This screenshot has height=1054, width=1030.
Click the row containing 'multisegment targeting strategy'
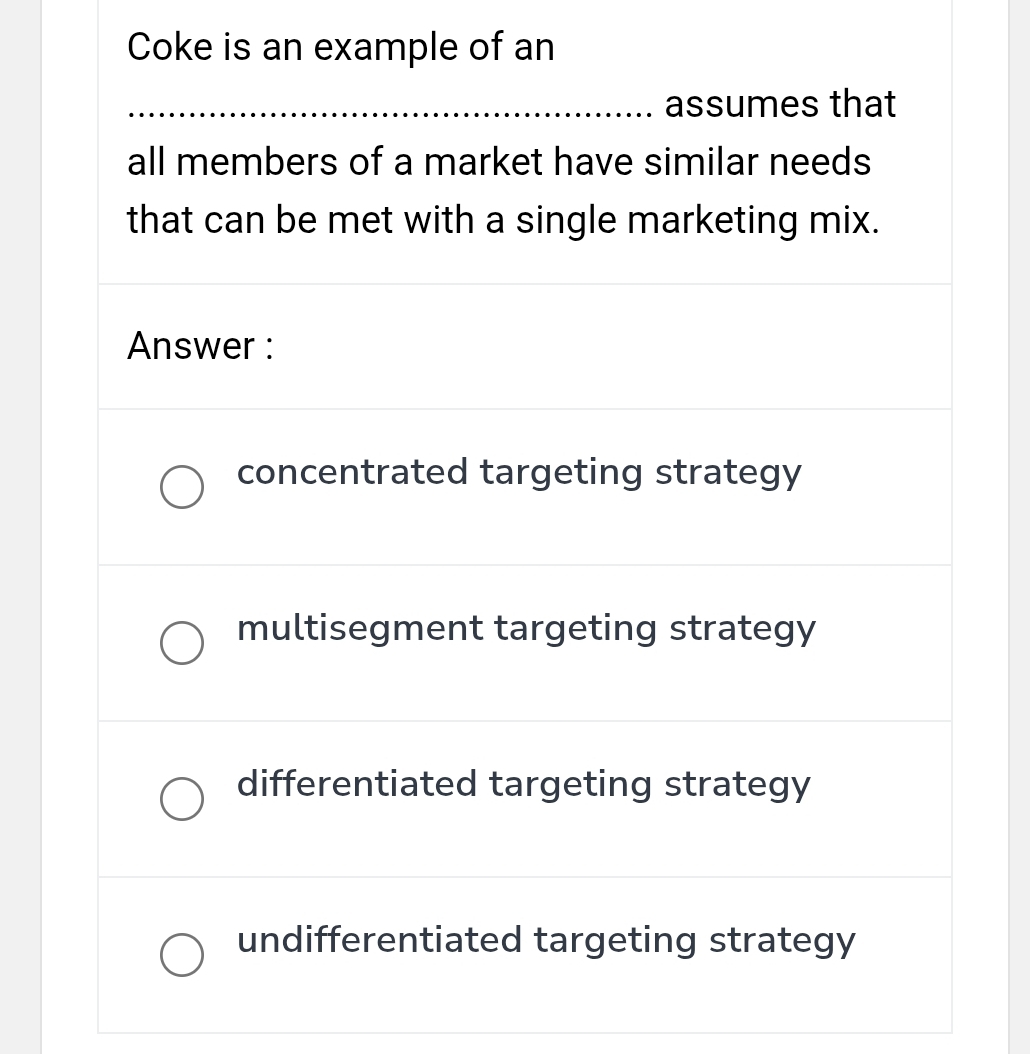[525, 642]
